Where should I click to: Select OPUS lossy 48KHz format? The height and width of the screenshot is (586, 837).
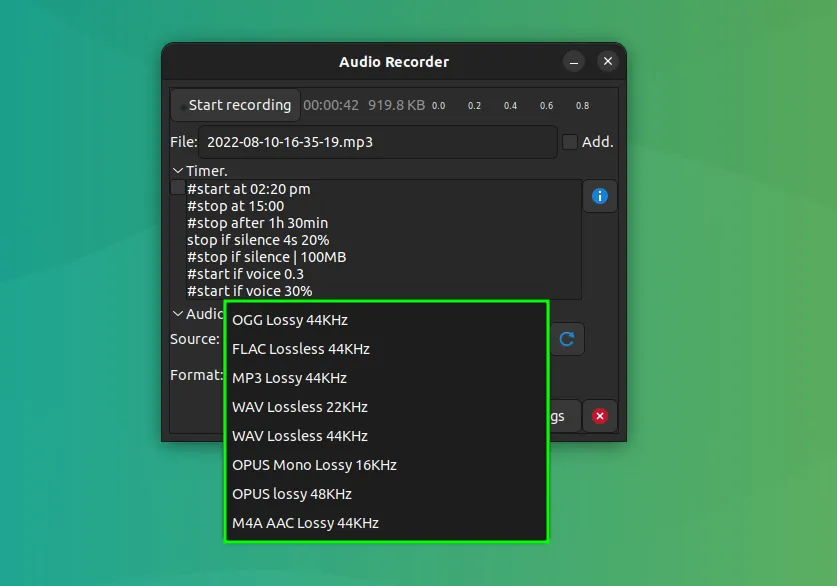click(x=292, y=494)
